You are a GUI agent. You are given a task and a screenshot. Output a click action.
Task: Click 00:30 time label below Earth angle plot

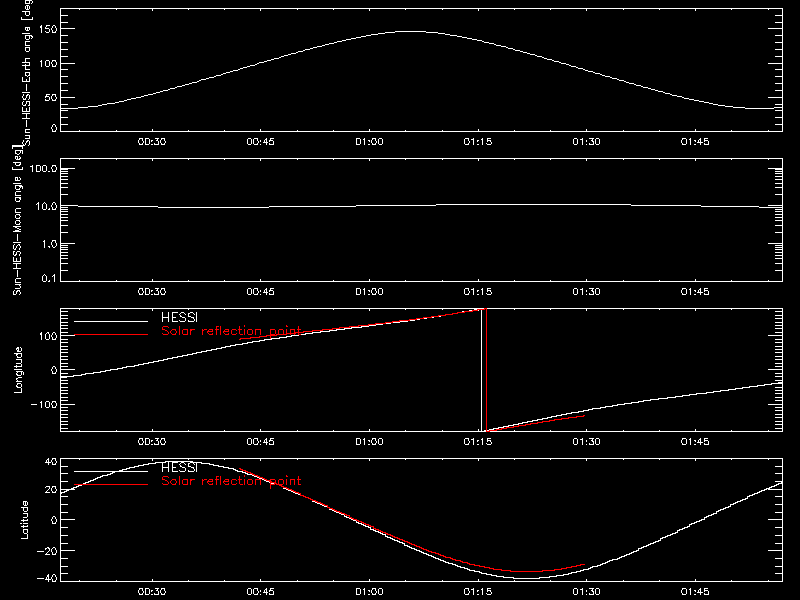click(x=152, y=142)
